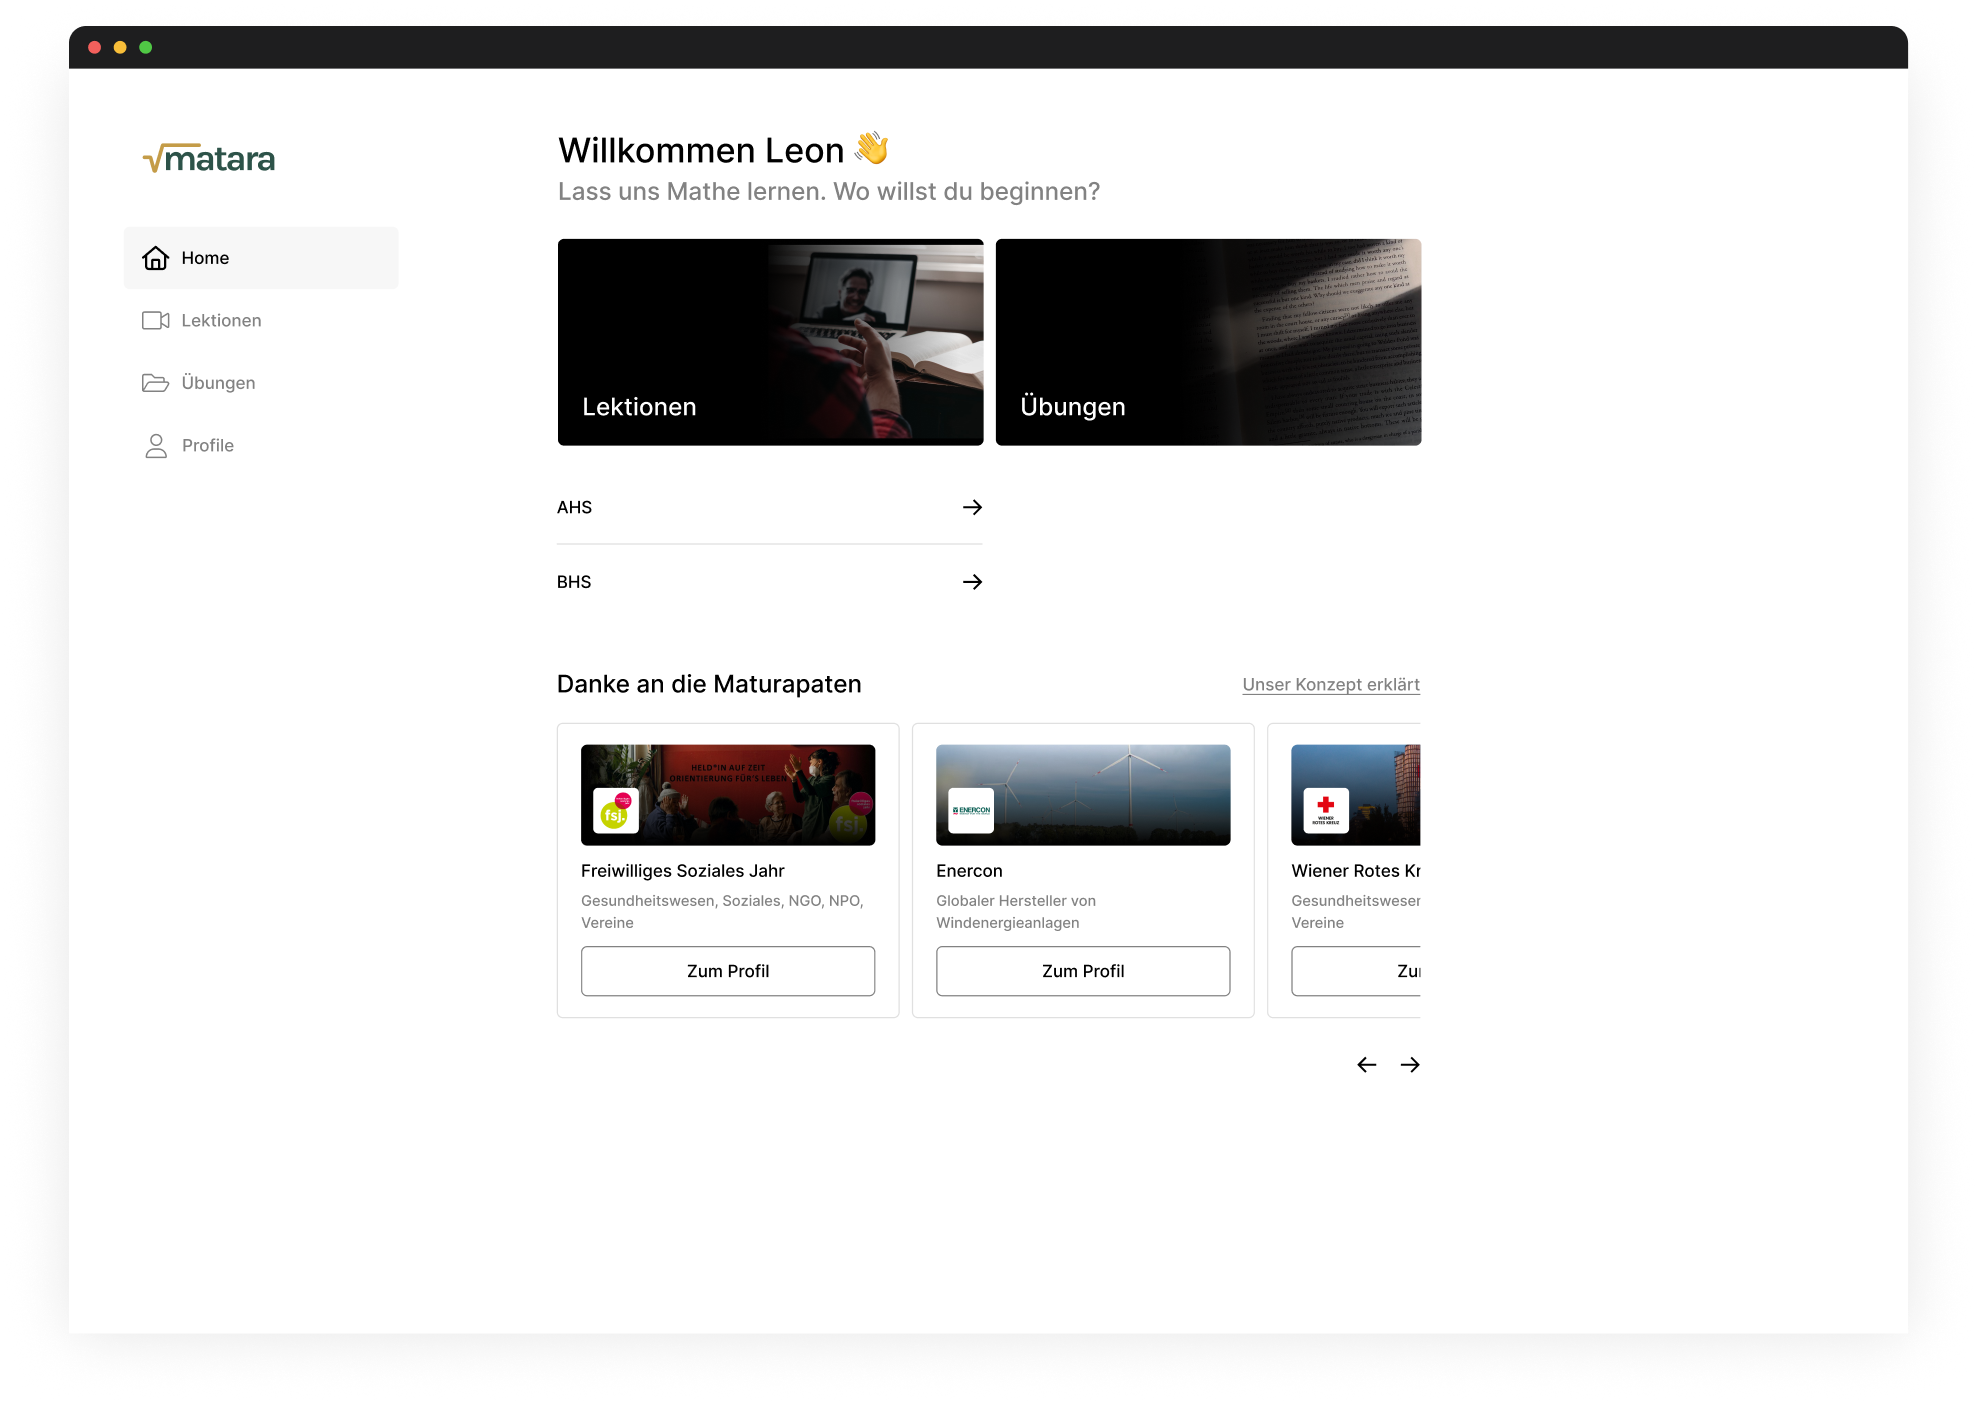Click the Home house icon in sidebar

pos(156,258)
